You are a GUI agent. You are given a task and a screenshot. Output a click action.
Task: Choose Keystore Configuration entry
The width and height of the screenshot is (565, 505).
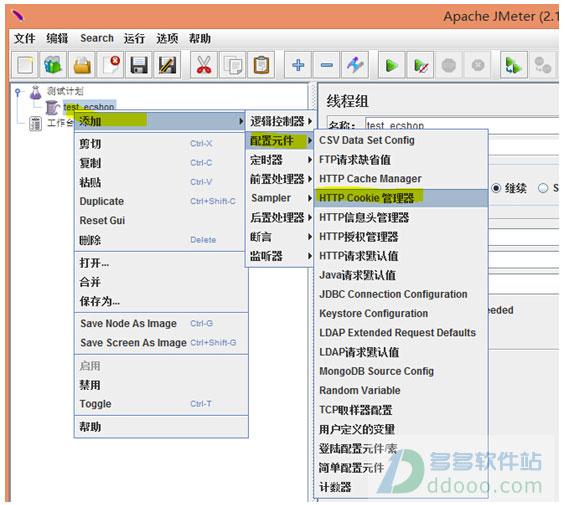click(x=401, y=314)
